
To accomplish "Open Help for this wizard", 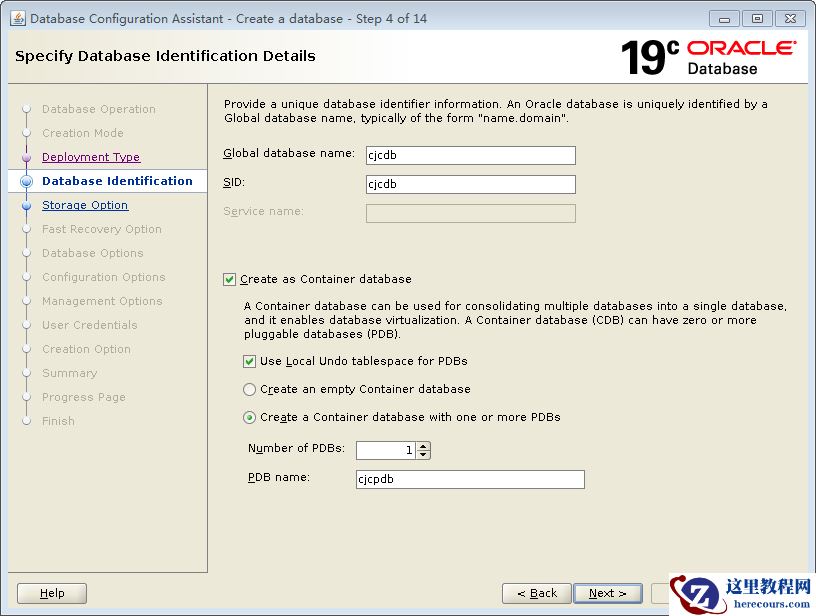I will click(52, 593).
